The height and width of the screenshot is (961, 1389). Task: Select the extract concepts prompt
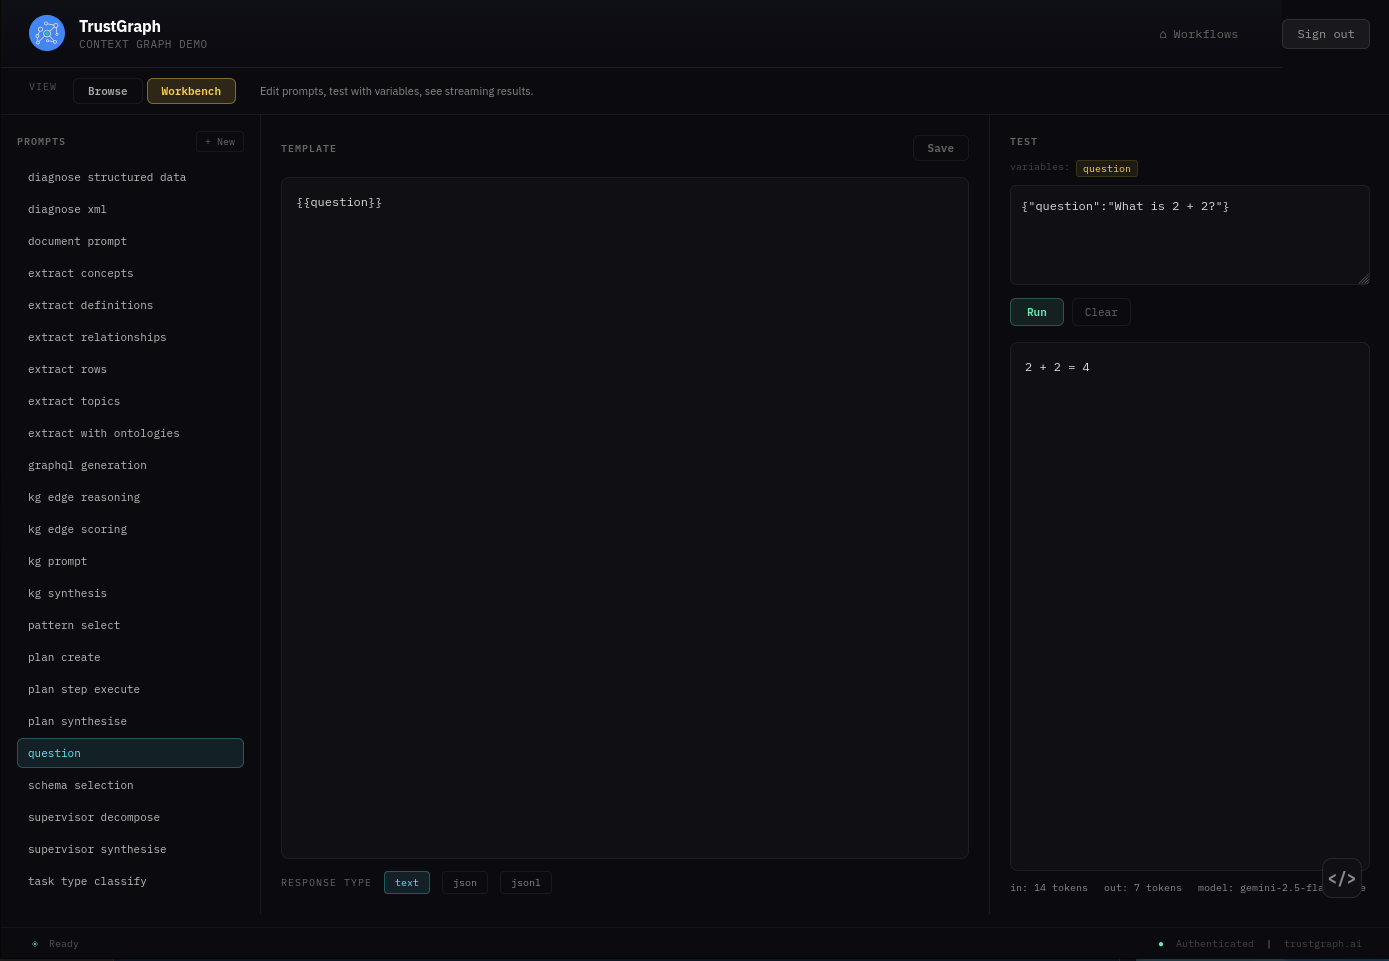(x=130, y=273)
